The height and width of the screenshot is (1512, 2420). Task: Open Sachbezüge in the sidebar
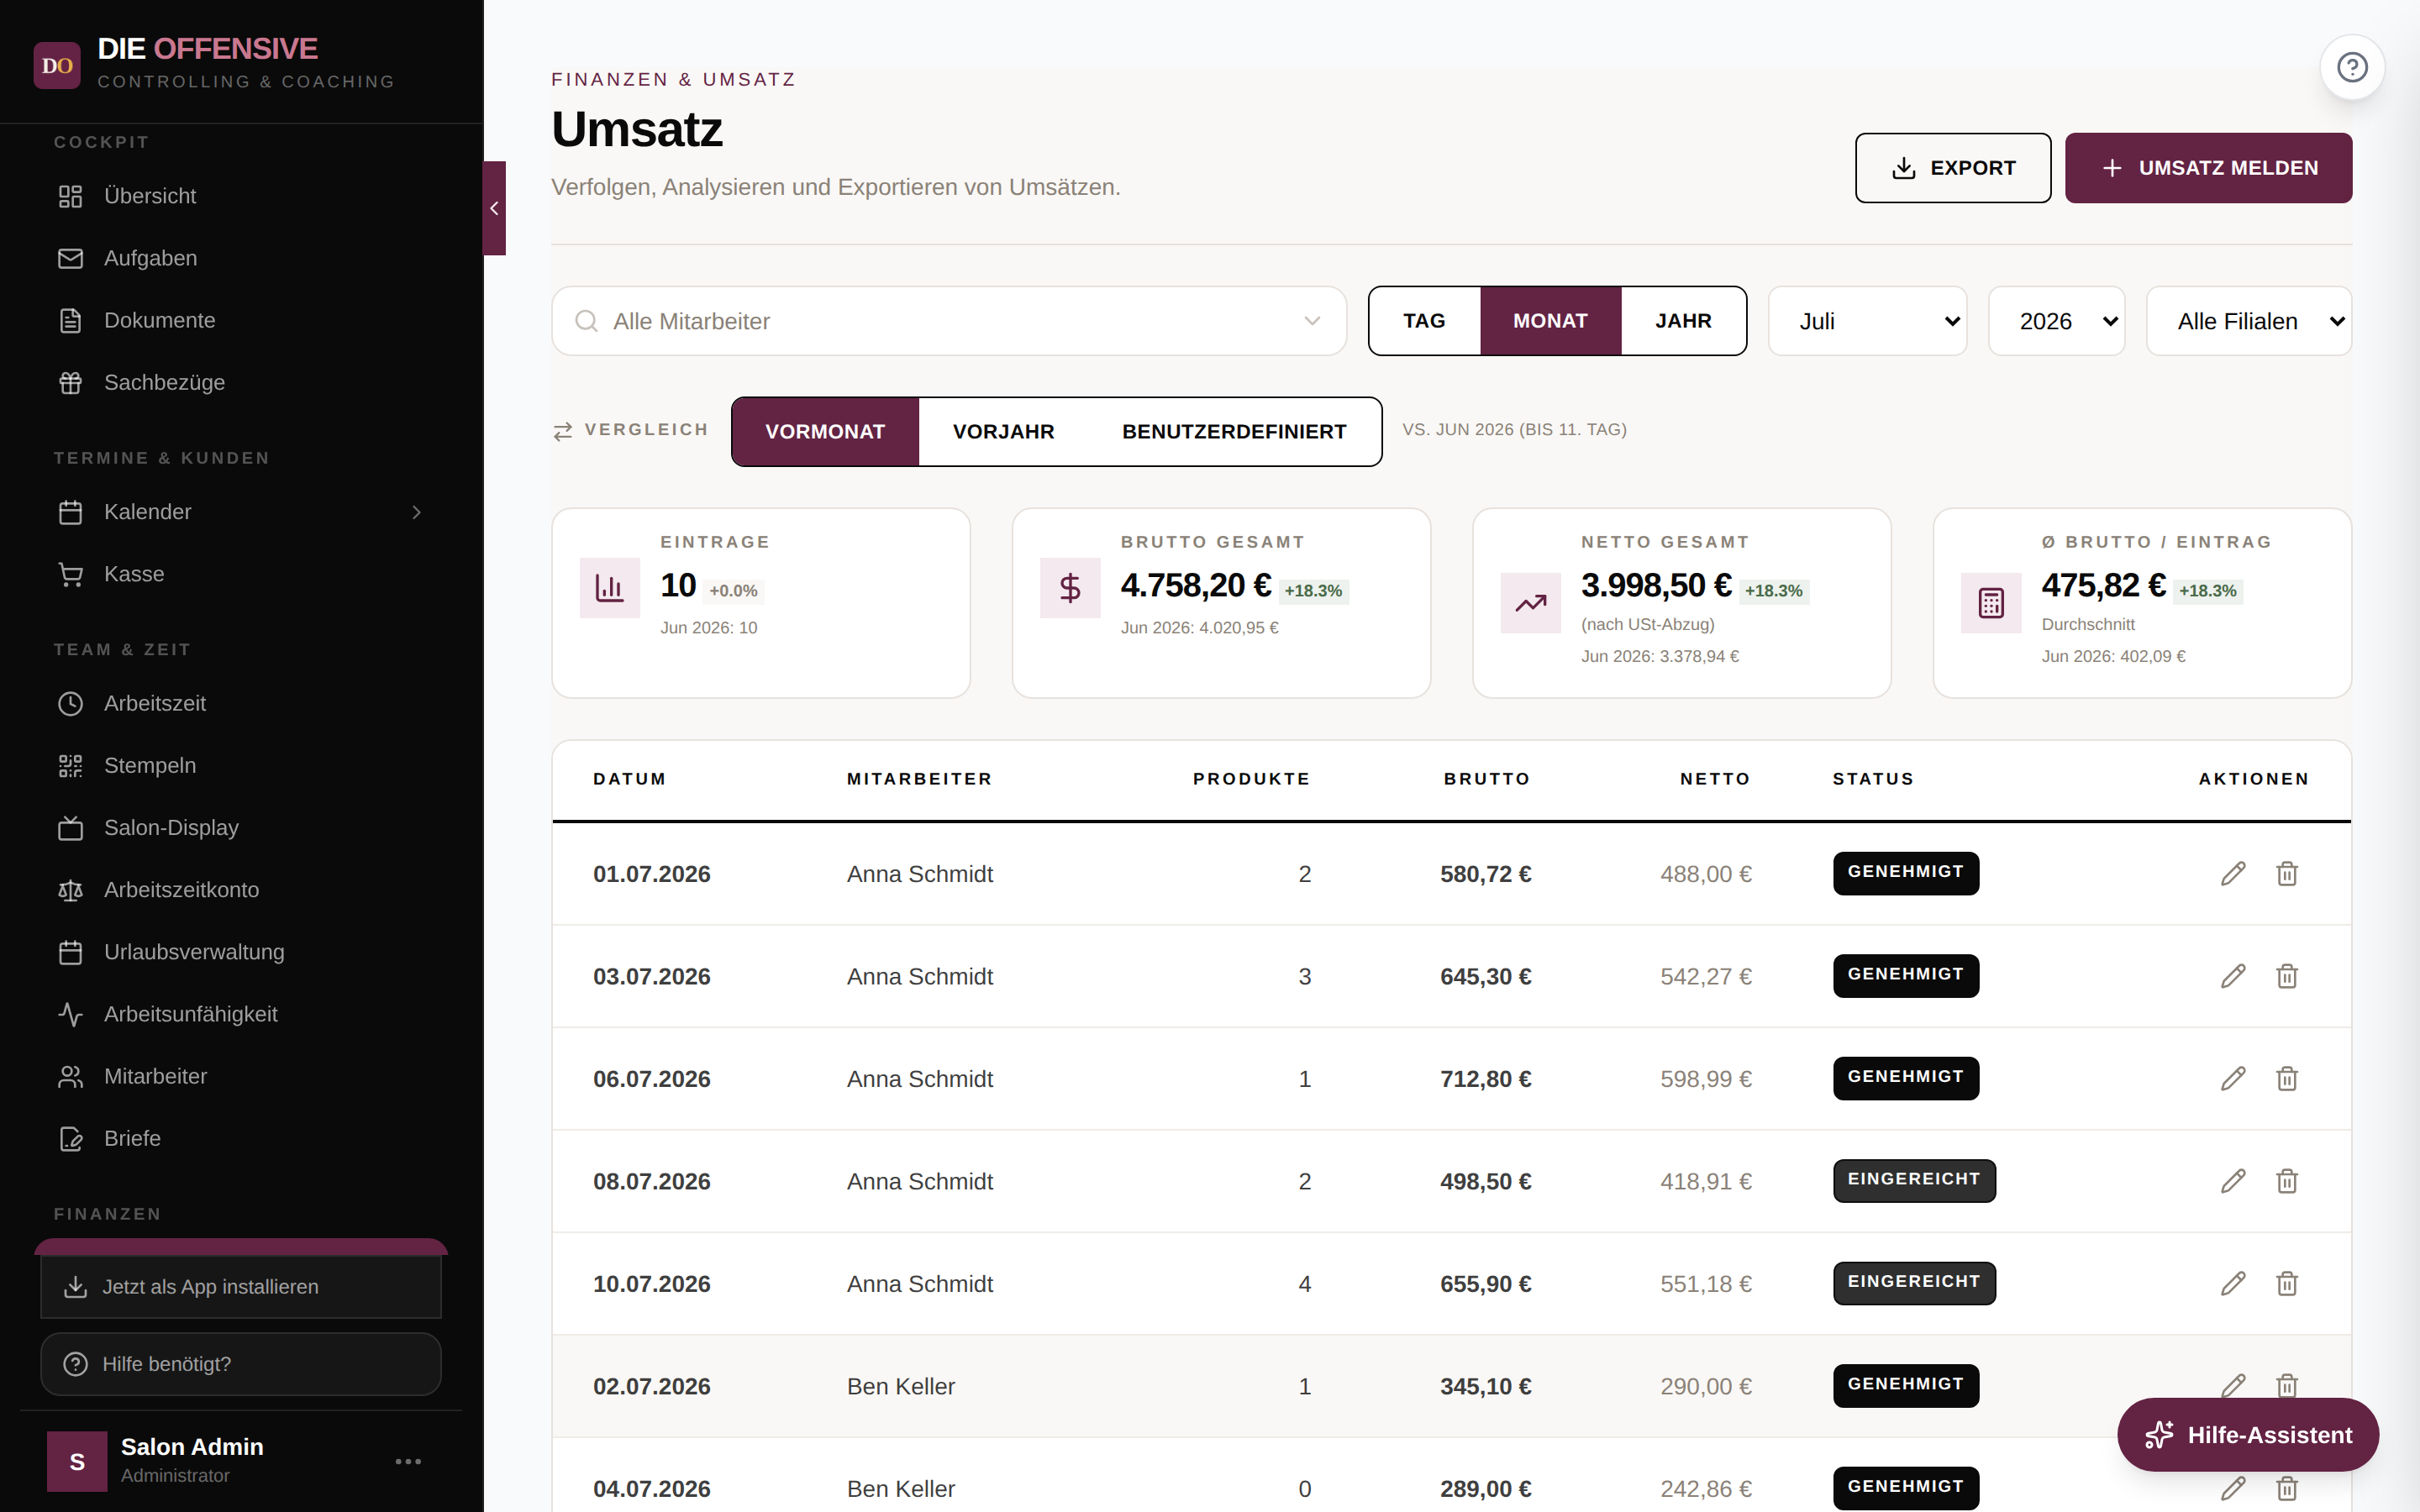(241, 382)
